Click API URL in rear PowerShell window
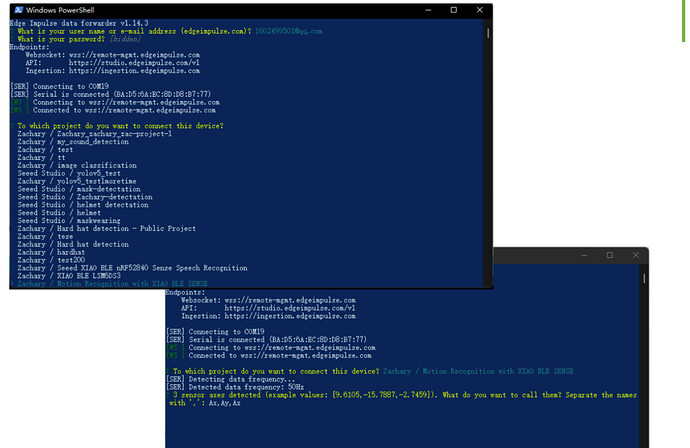The width and height of the screenshot is (690, 448). [x=290, y=308]
